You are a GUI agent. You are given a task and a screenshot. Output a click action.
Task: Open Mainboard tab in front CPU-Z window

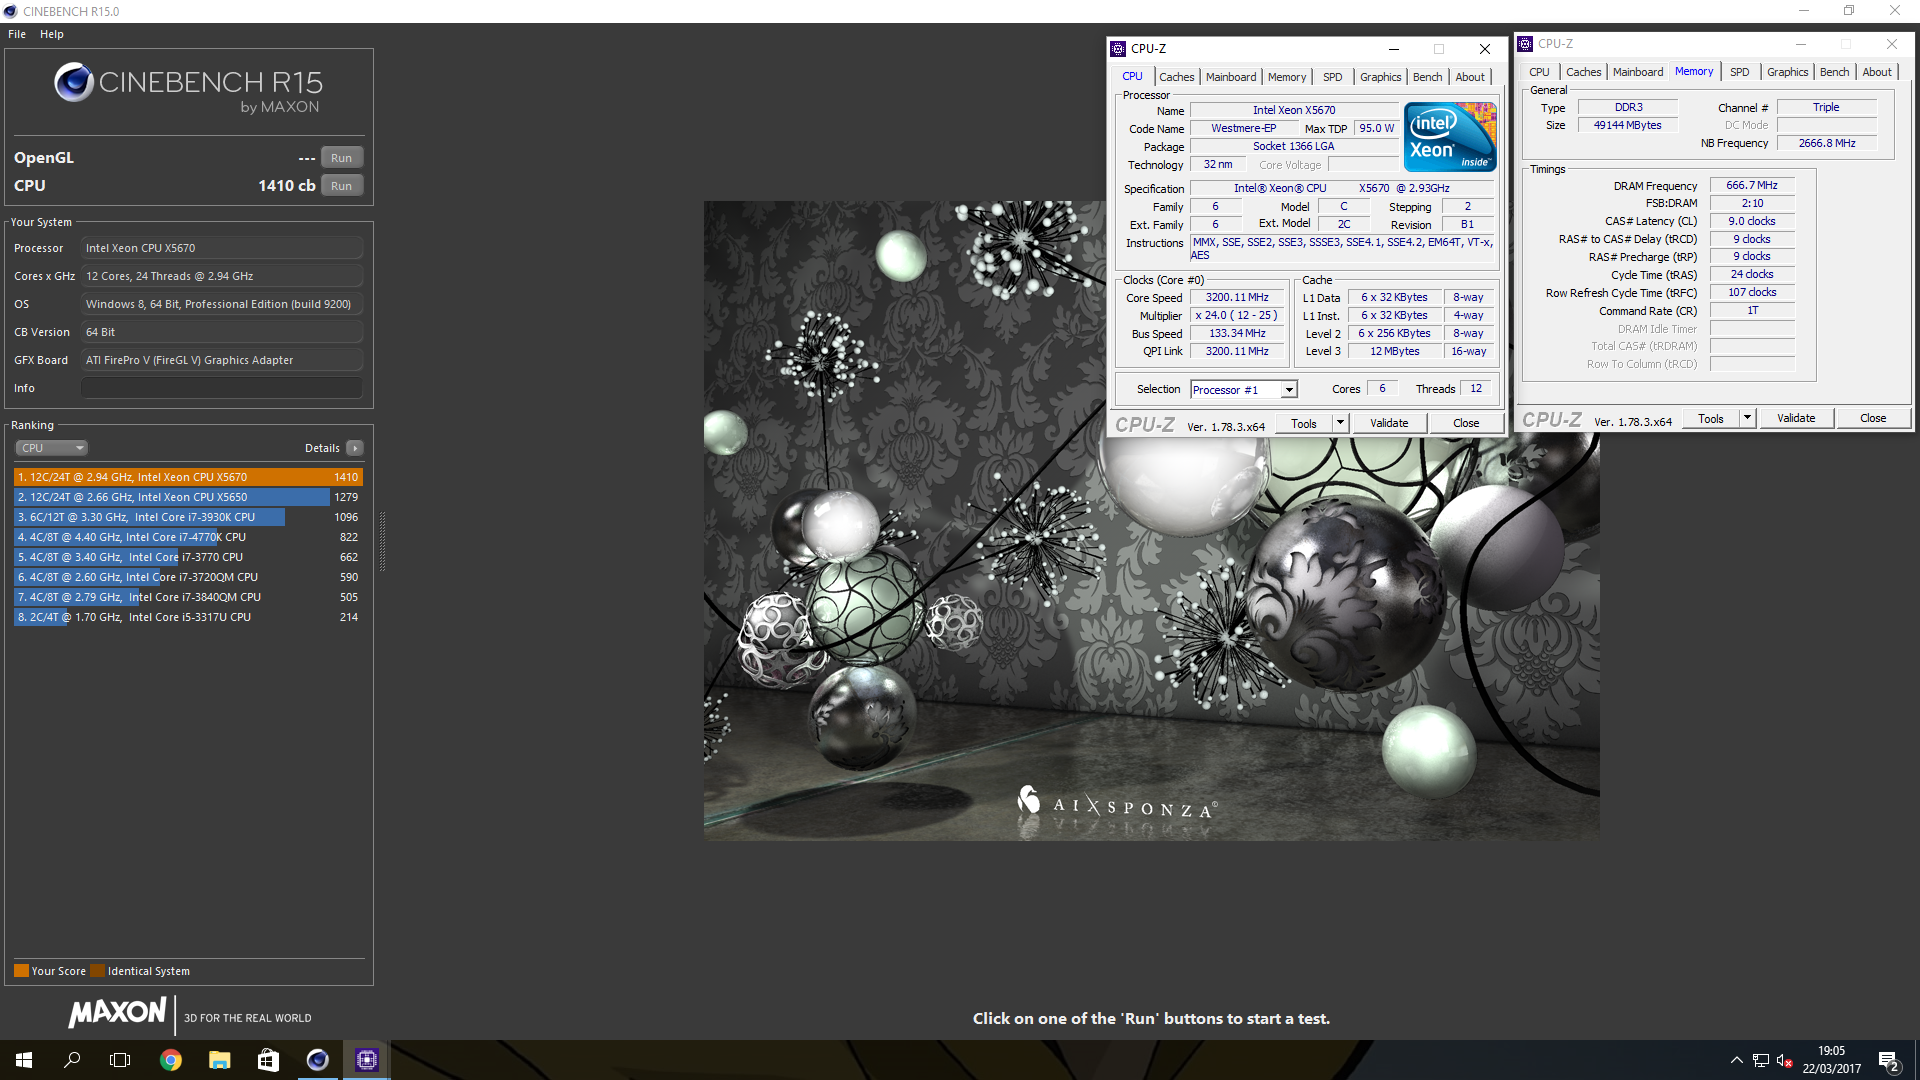coord(1230,77)
